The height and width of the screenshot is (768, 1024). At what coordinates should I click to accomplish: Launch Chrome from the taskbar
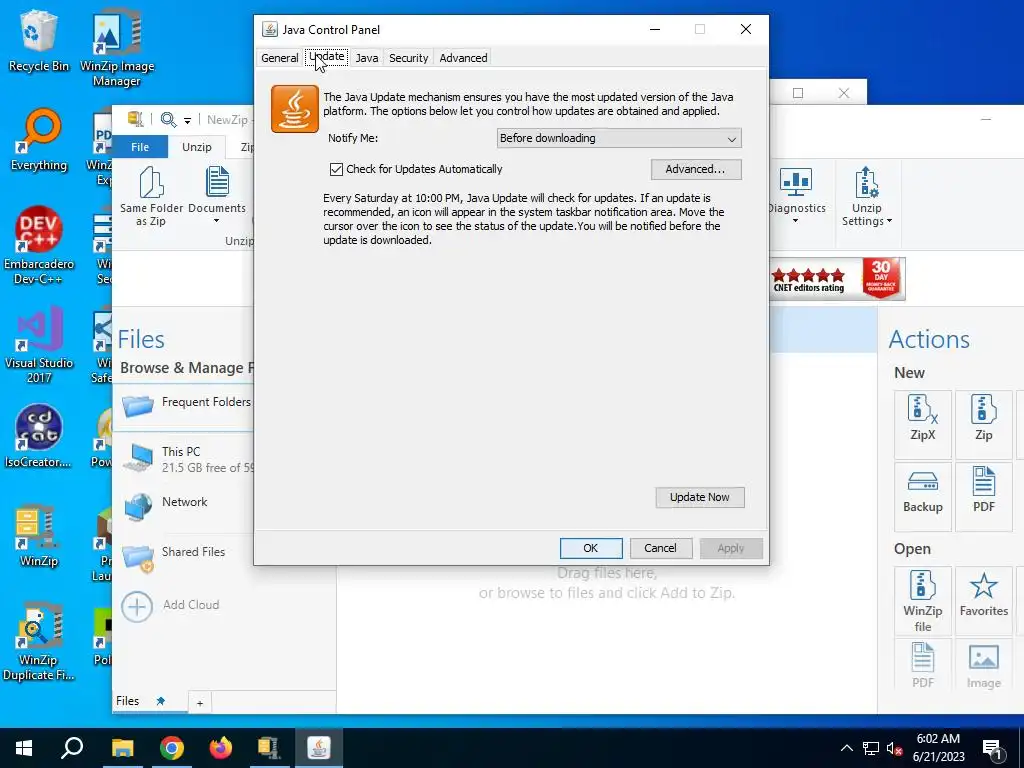(172, 748)
